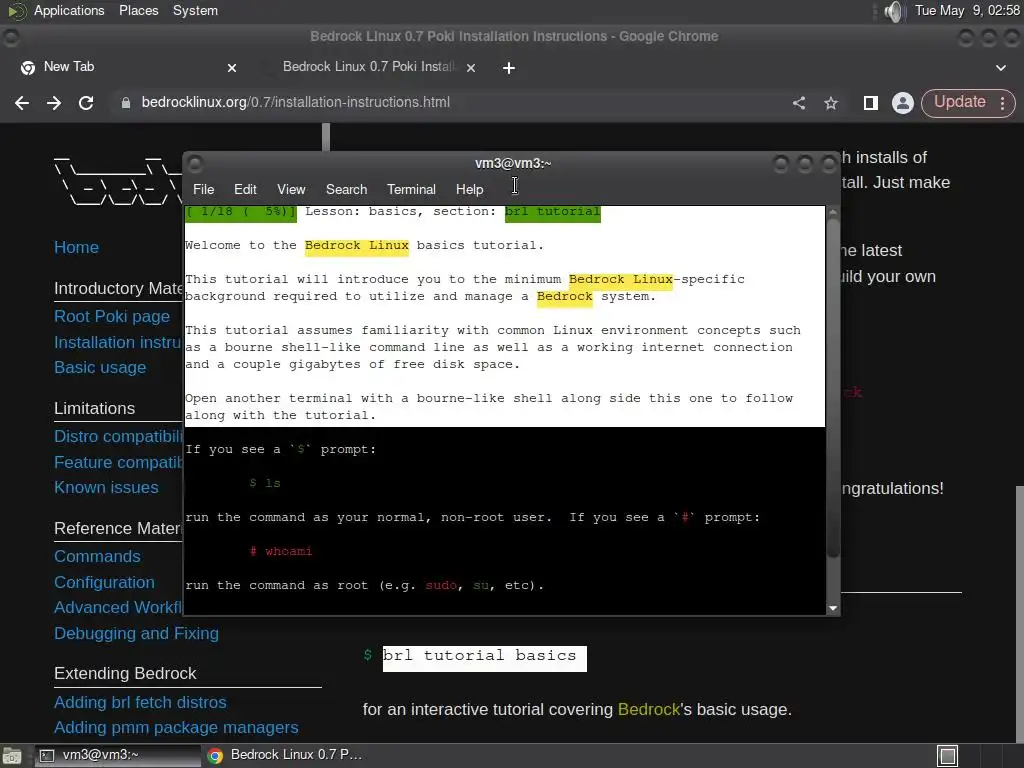Go forward using Chrome's forward arrow
Screen dimensions: 1024x768
coord(54,103)
